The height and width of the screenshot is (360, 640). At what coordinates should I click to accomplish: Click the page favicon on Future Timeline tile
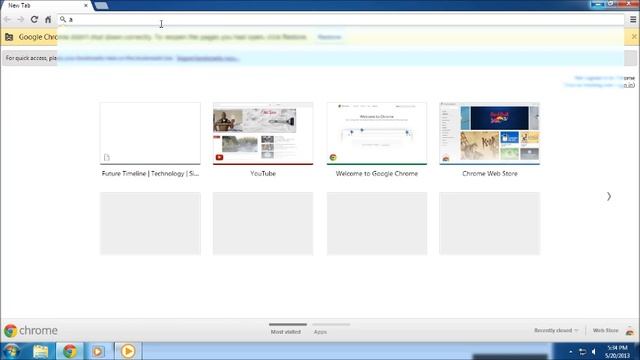107,157
